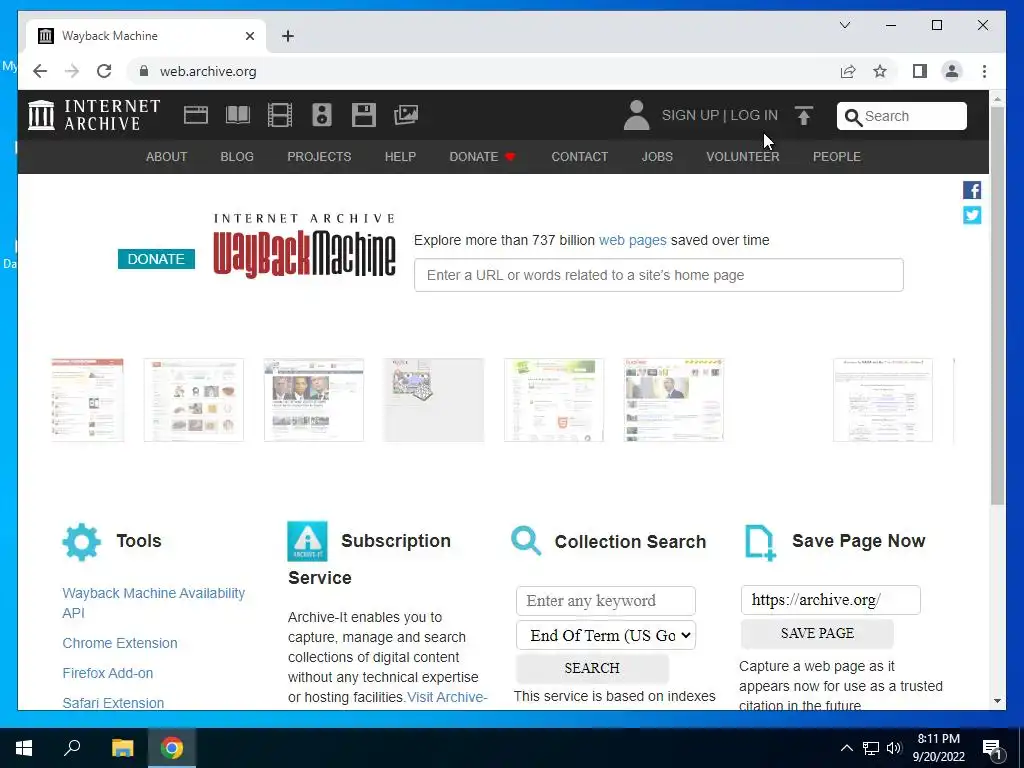Open the Firefox Add-on link
The height and width of the screenshot is (768, 1024).
click(x=108, y=673)
